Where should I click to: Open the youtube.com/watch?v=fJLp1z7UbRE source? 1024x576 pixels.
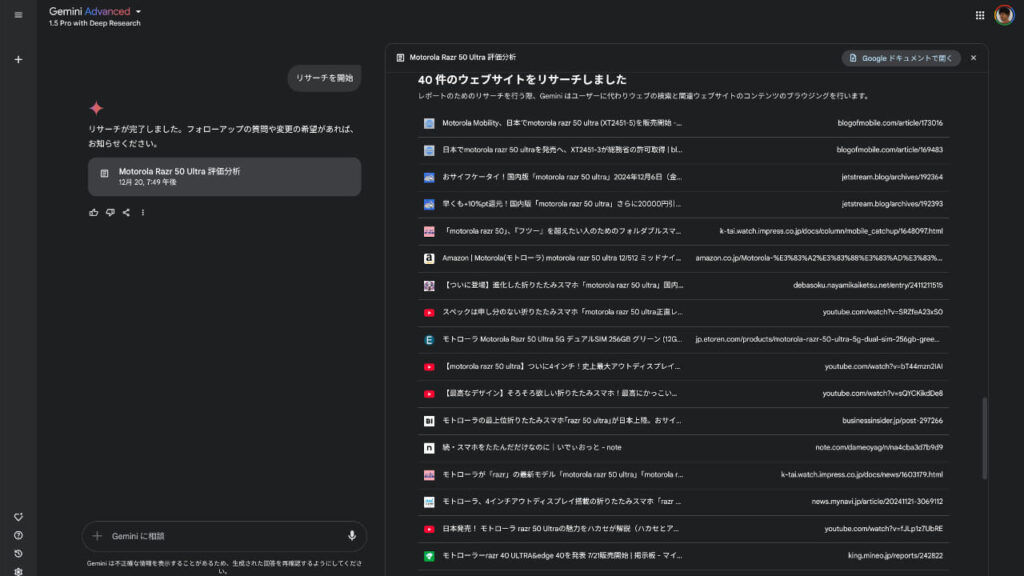point(683,529)
